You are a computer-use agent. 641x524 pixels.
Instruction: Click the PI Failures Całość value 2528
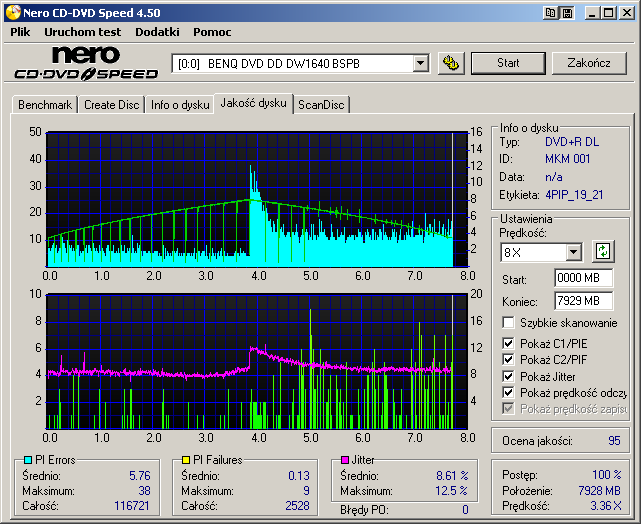[297, 506]
